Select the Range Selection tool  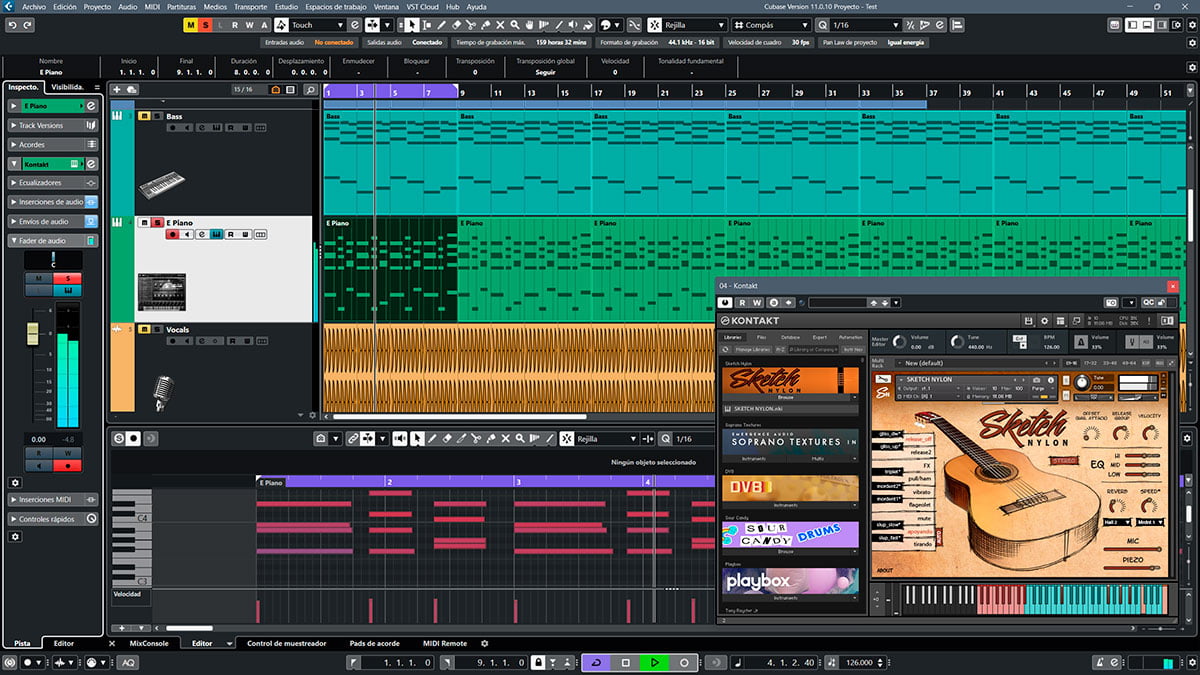click(x=427, y=25)
